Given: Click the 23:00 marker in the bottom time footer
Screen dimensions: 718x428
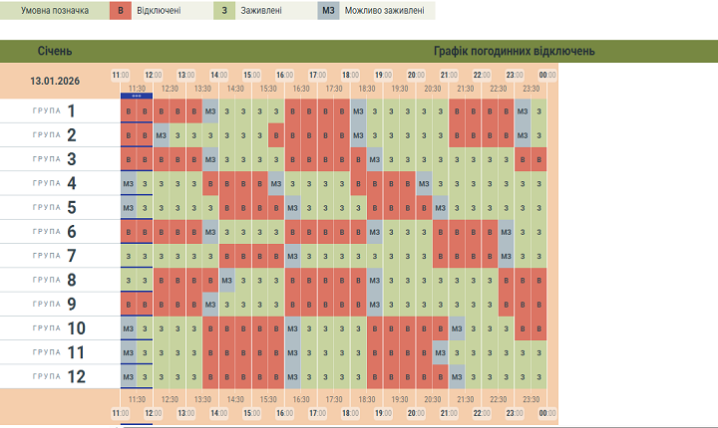Looking at the screenshot, I should coord(515,412).
